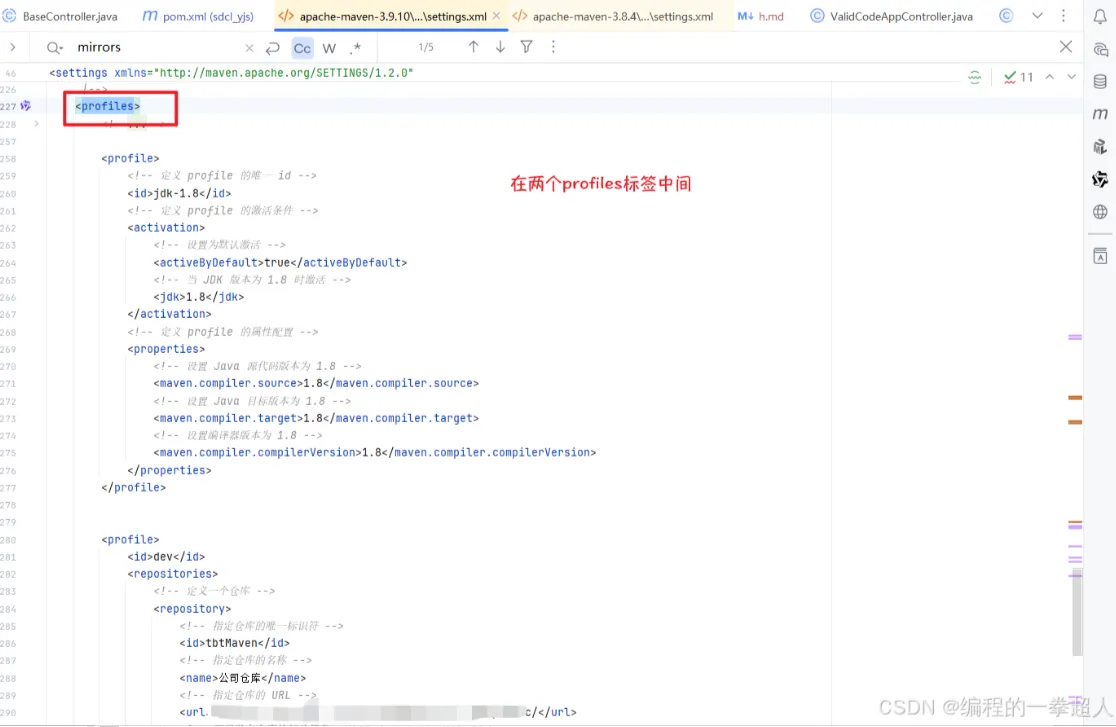Insert new line in search field
This screenshot has height=727, width=1116.
point(273,48)
